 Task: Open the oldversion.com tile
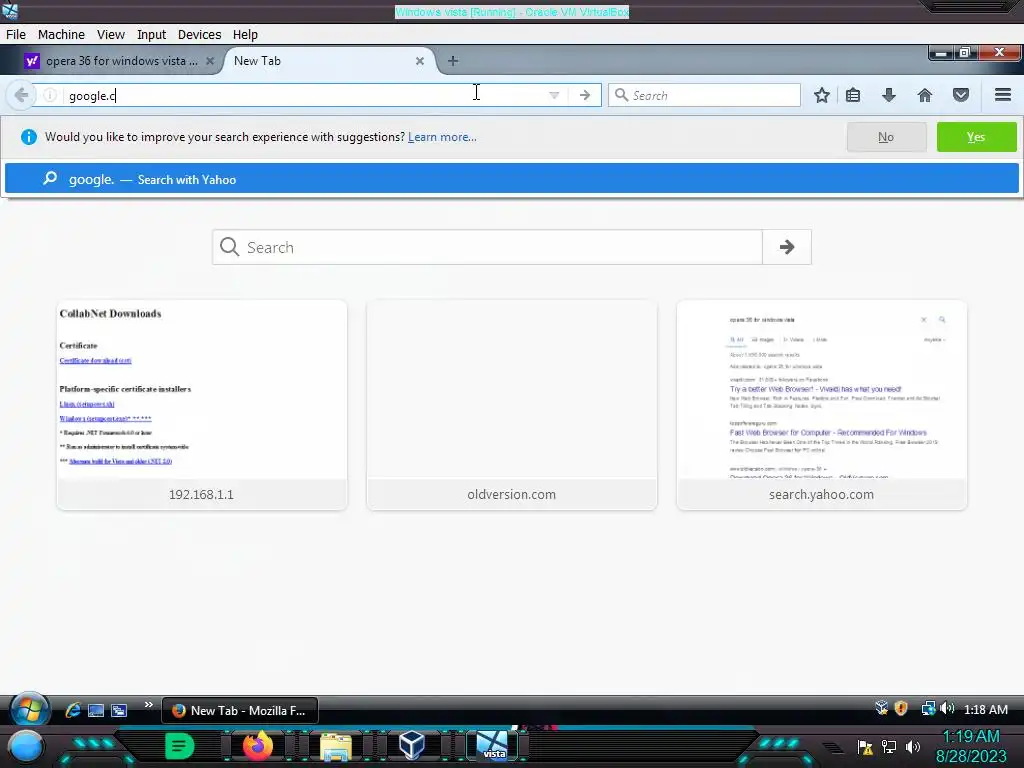[x=512, y=405]
